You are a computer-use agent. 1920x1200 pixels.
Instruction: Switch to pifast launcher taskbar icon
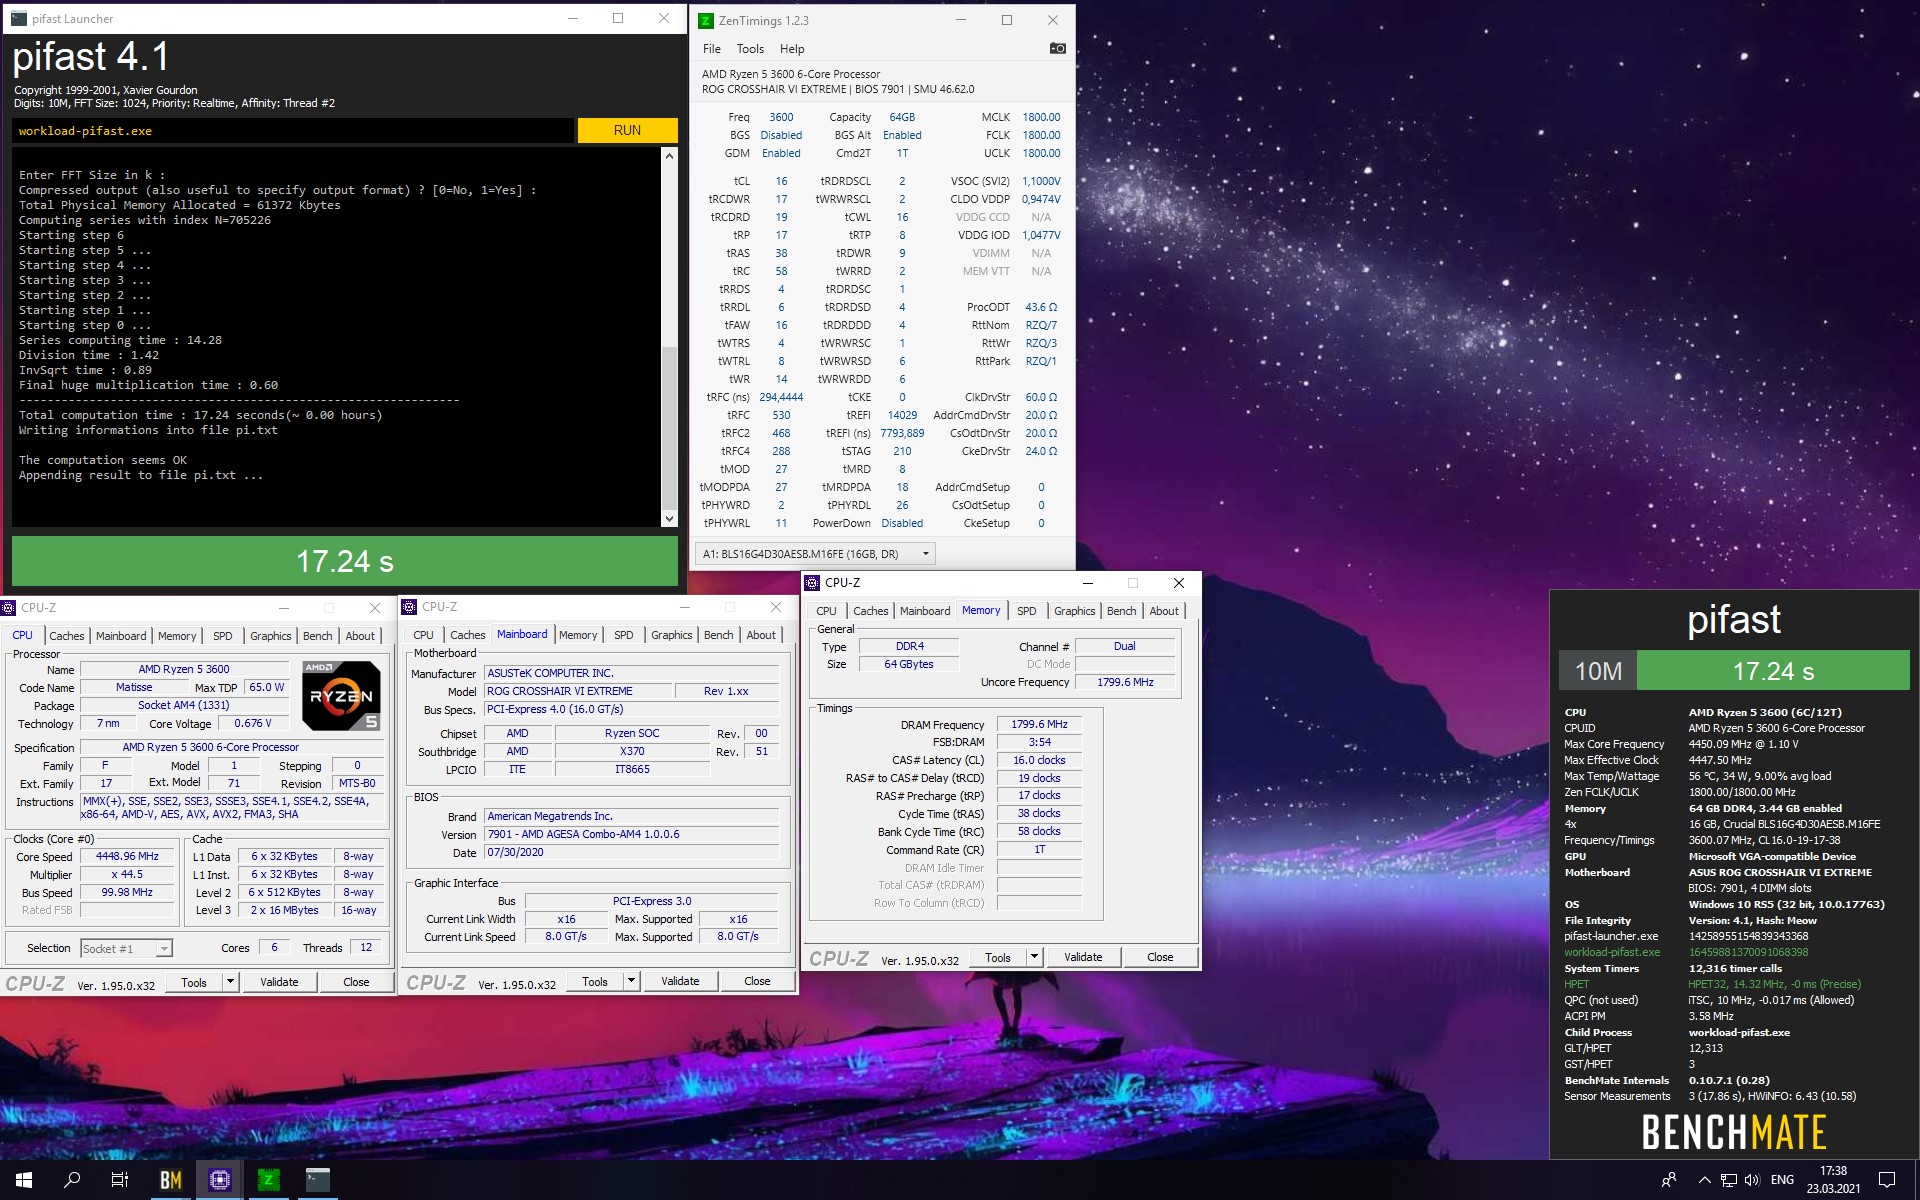(x=317, y=1180)
